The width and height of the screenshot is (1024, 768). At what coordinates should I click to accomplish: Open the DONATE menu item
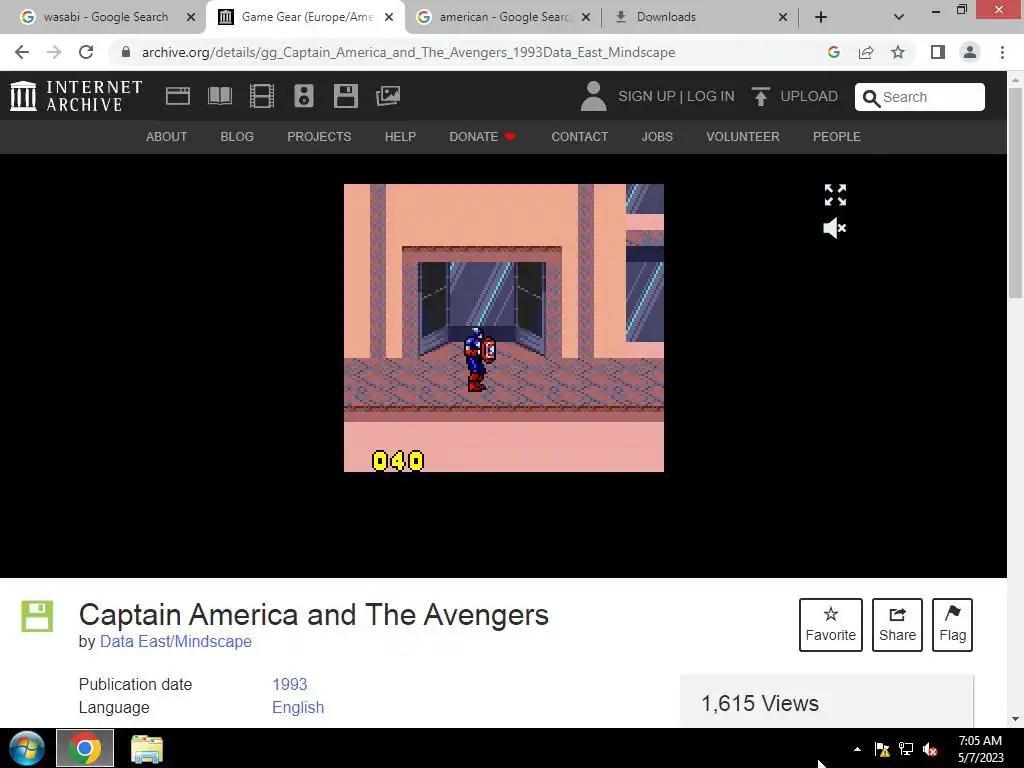tap(482, 136)
